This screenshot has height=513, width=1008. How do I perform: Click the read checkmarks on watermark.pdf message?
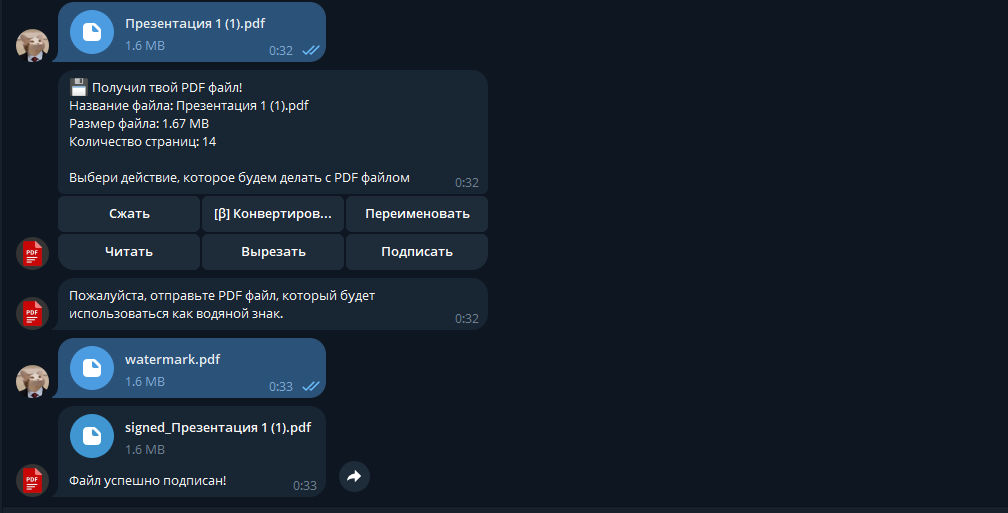point(310,386)
